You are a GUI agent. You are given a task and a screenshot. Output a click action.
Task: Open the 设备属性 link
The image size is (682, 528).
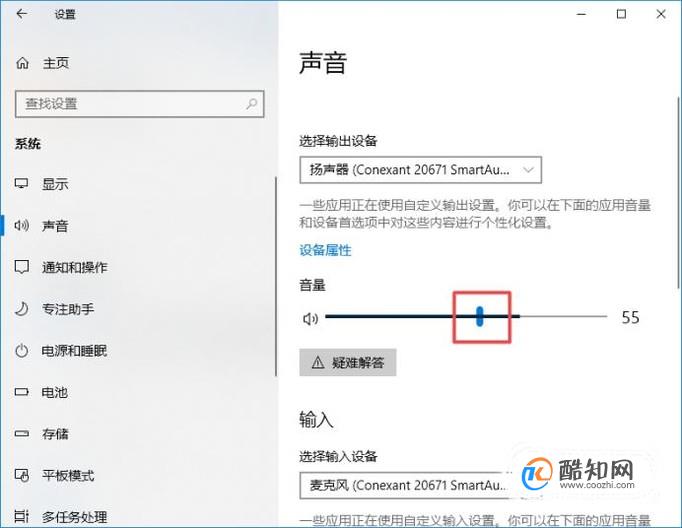click(x=325, y=250)
